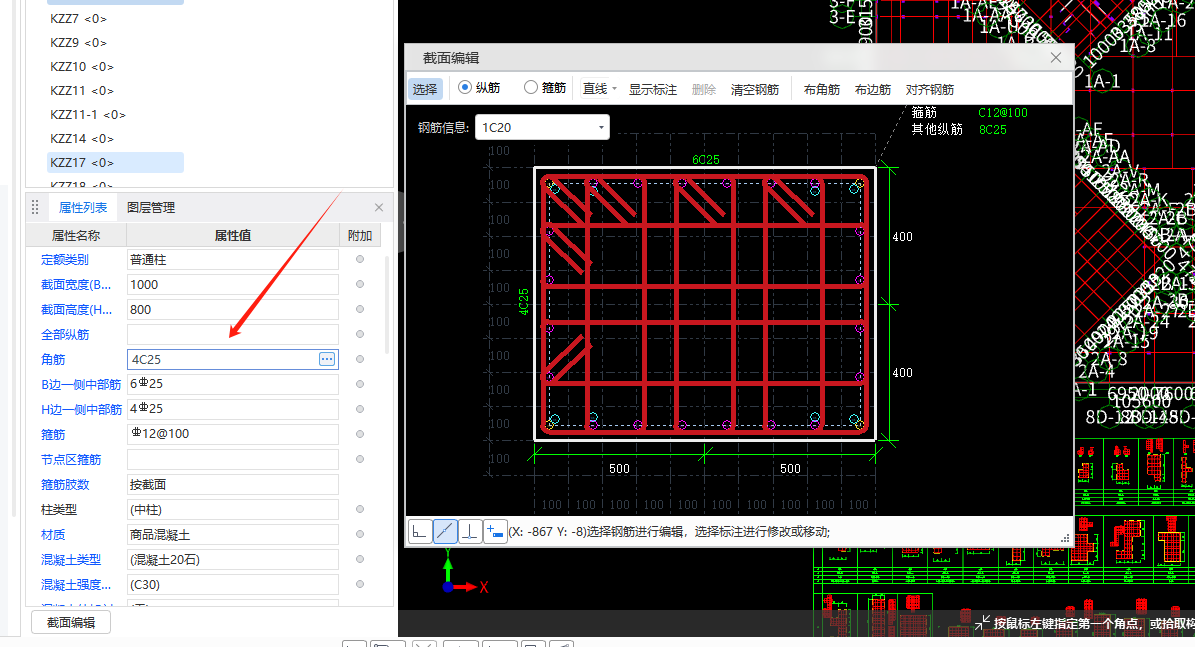Image resolution: width=1195 pixels, height=647 pixels.
Task: Click 全部纵筋 property name
Action: point(65,335)
